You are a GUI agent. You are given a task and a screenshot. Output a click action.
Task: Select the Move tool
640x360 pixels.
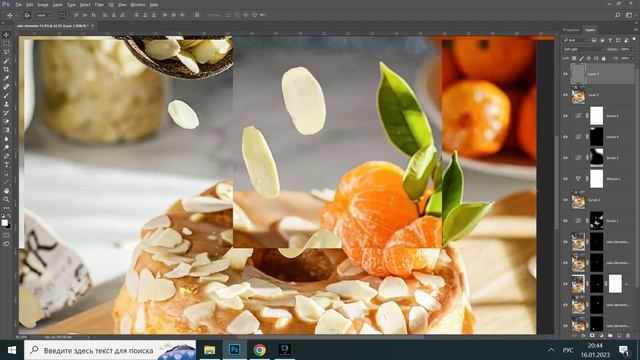point(6,35)
